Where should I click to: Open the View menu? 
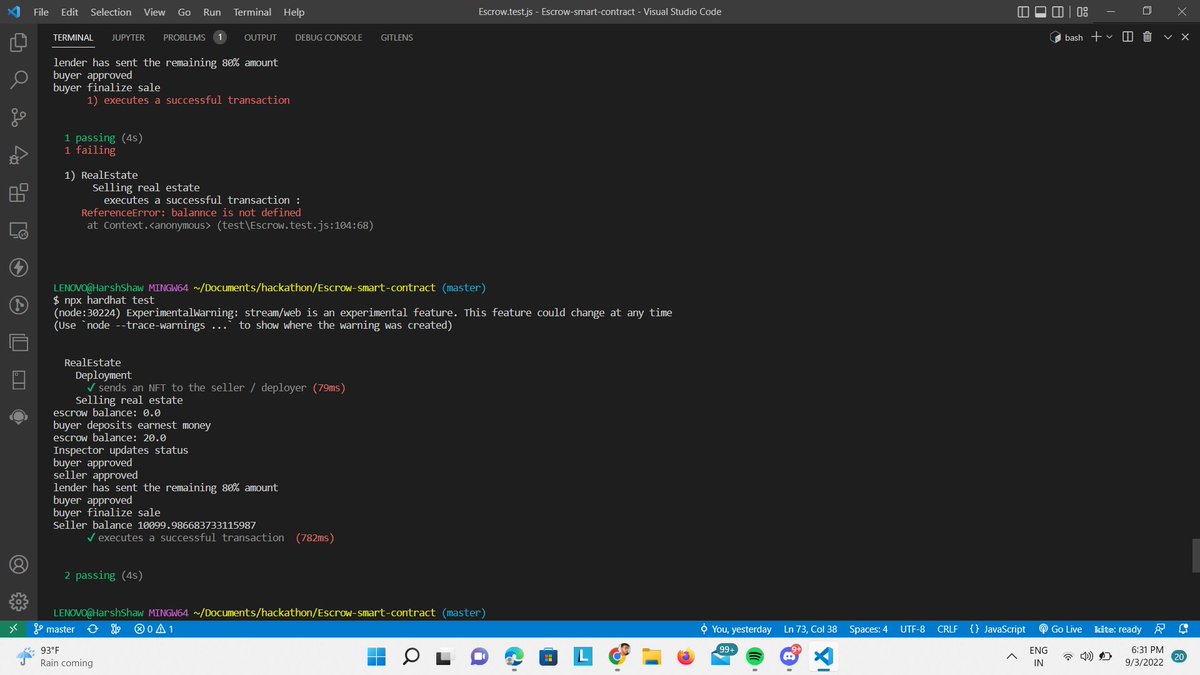(154, 12)
